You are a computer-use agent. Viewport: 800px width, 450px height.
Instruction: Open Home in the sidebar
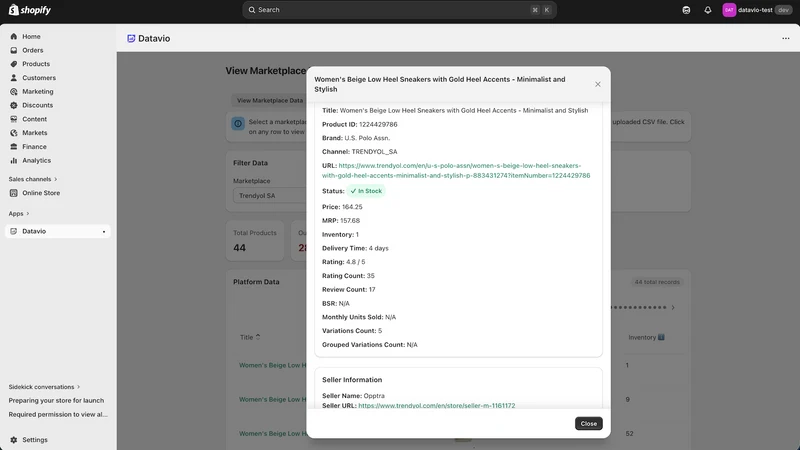[31, 36]
